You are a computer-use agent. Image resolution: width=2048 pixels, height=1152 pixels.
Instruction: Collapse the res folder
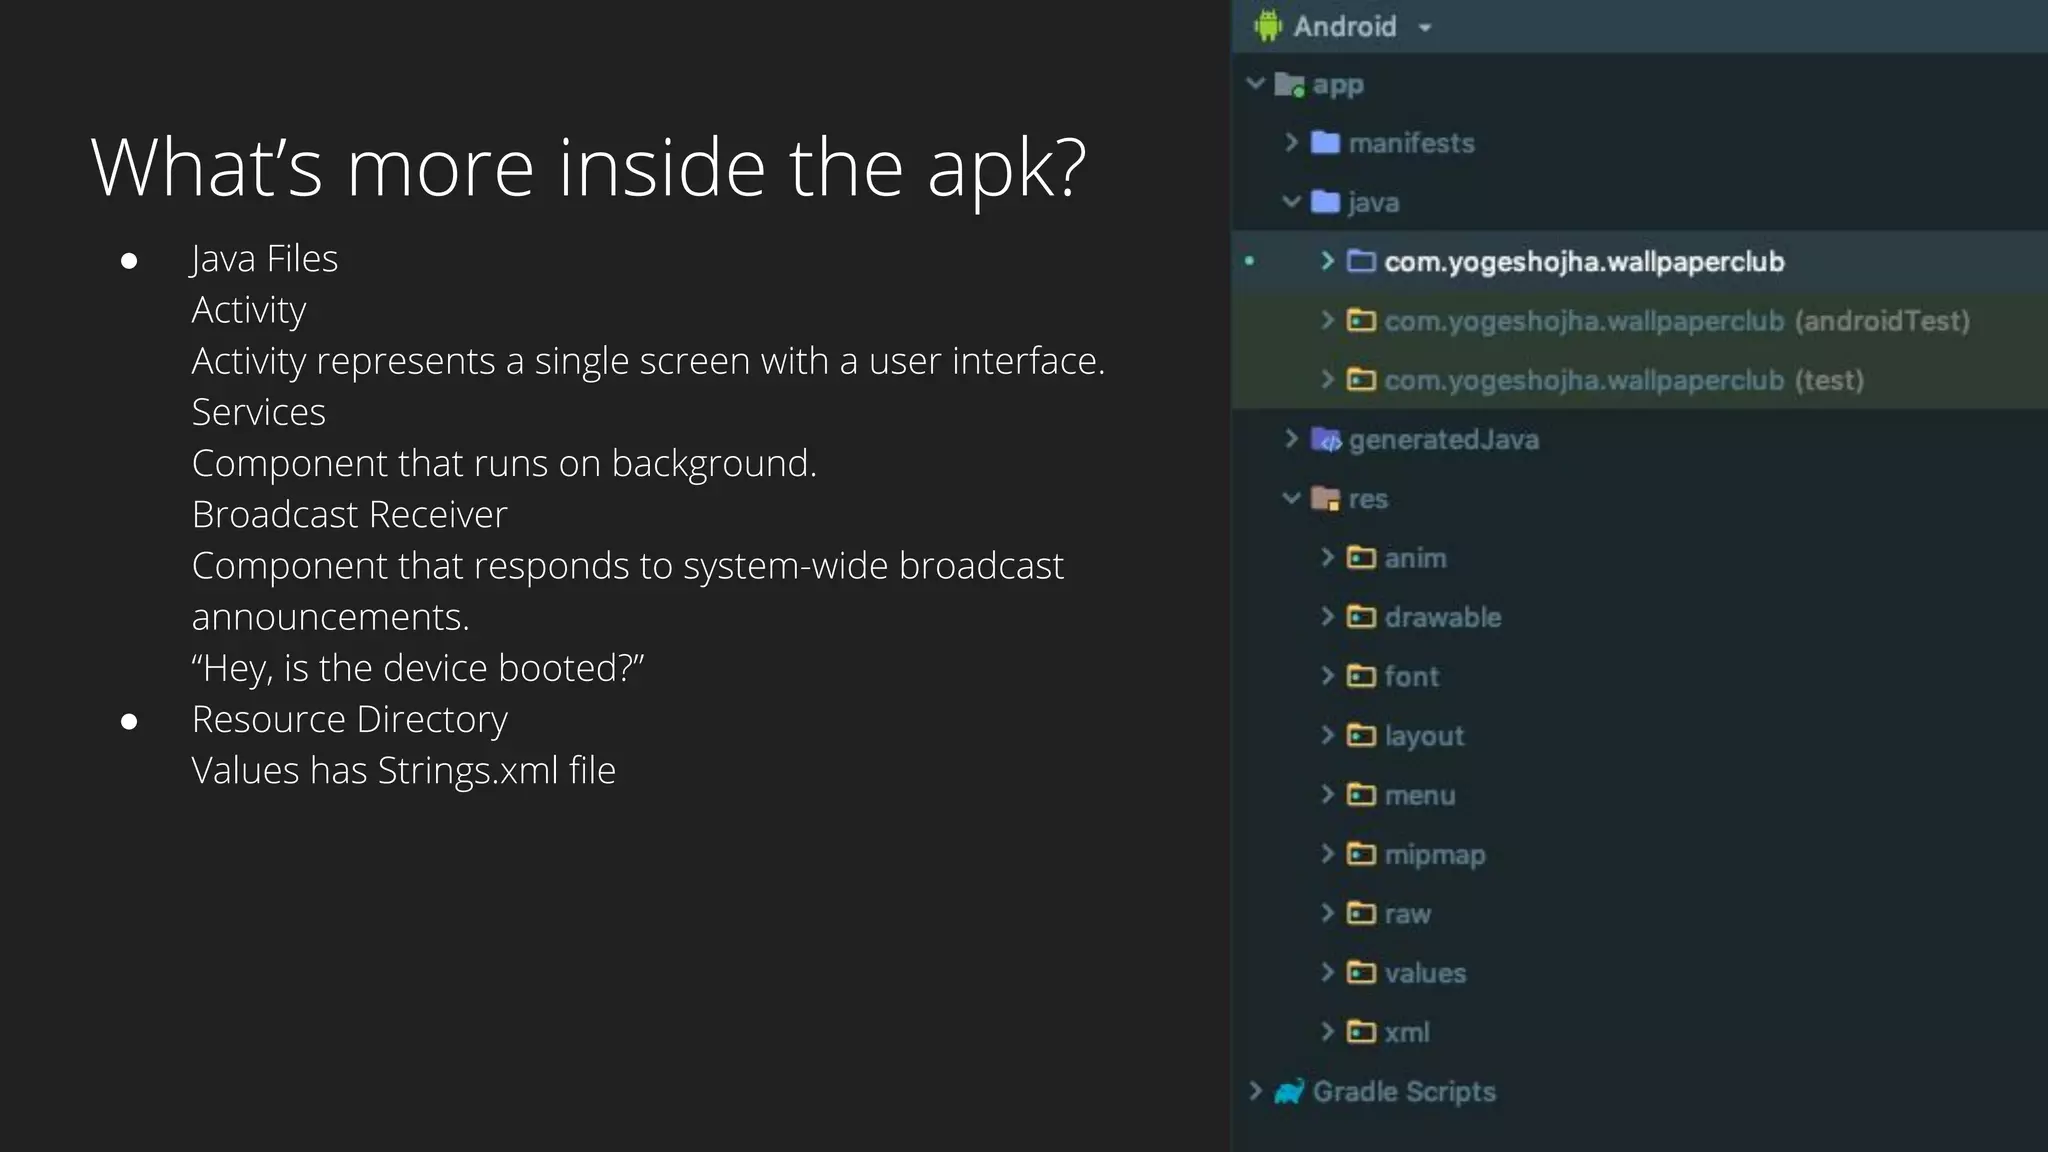1292,498
